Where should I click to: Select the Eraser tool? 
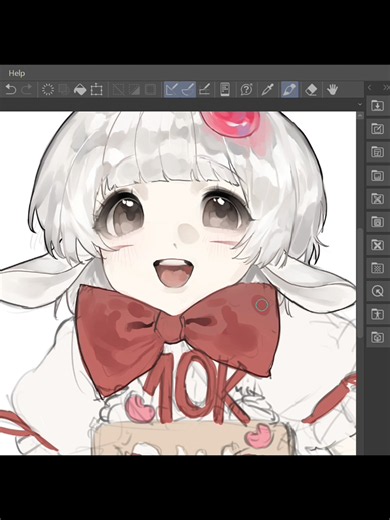click(x=311, y=89)
